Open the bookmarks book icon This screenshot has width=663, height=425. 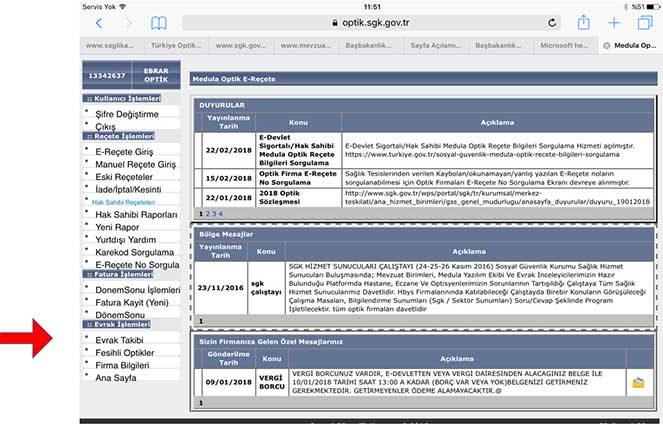click(159, 23)
